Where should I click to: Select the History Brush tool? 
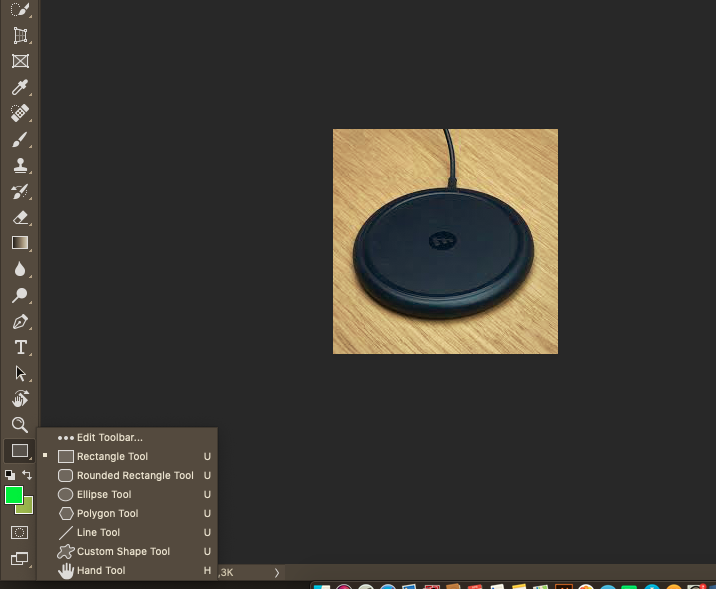tap(20, 191)
